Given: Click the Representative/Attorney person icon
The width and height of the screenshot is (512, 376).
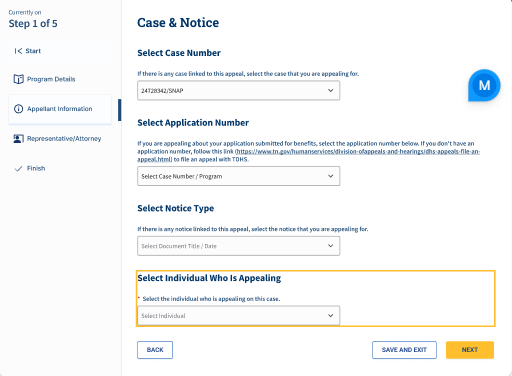Looking at the screenshot, I should (x=18, y=139).
